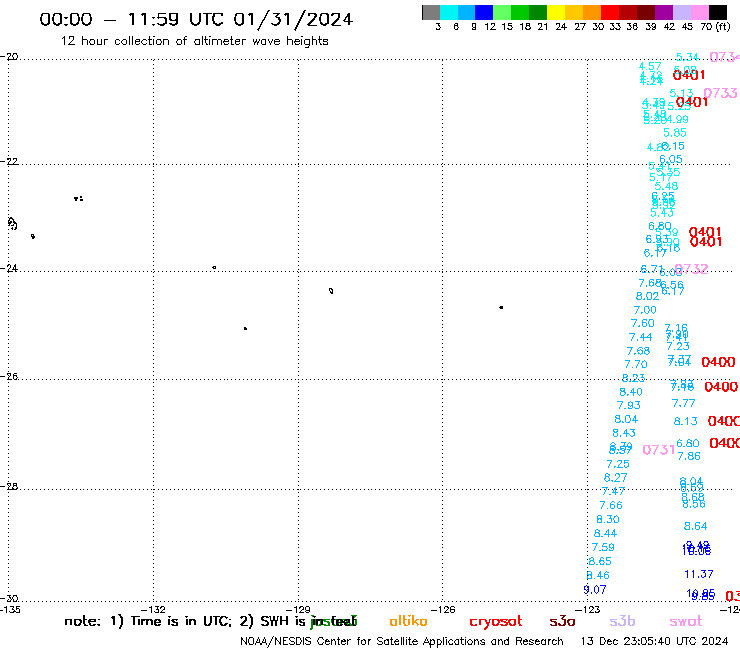Click the '00:00 – 11:59 UTC 01/31/2024' title
Viewport: 740px width, 650px height.
click(x=196, y=19)
